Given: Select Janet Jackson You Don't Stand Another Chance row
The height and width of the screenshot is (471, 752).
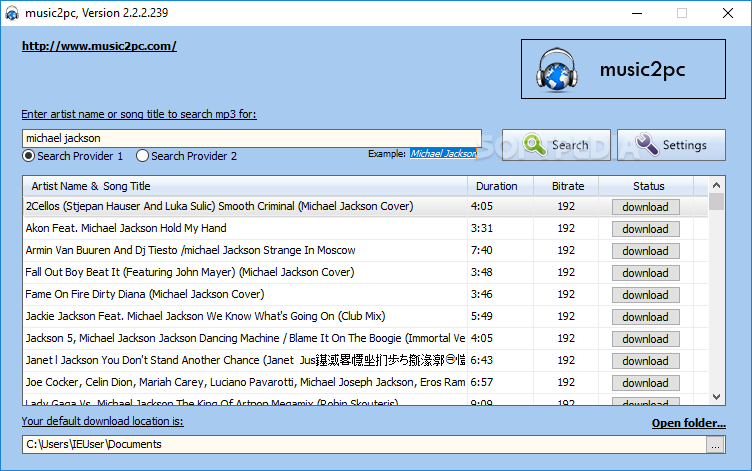Looking at the screenshot, I should 365,361.
